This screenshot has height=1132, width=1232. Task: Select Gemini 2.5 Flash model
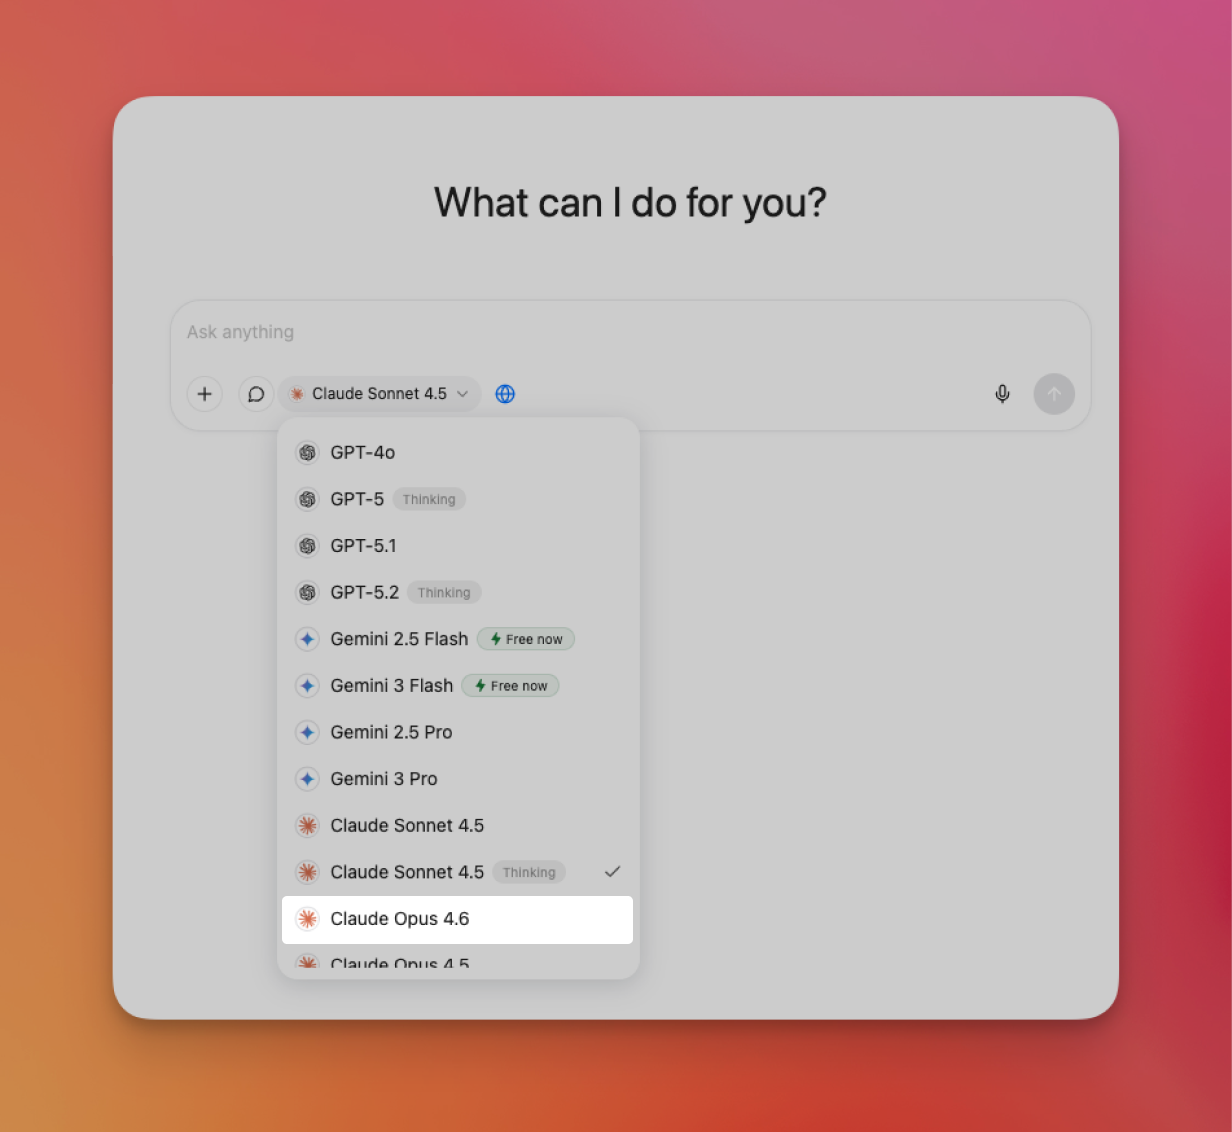tap(458, 639)
